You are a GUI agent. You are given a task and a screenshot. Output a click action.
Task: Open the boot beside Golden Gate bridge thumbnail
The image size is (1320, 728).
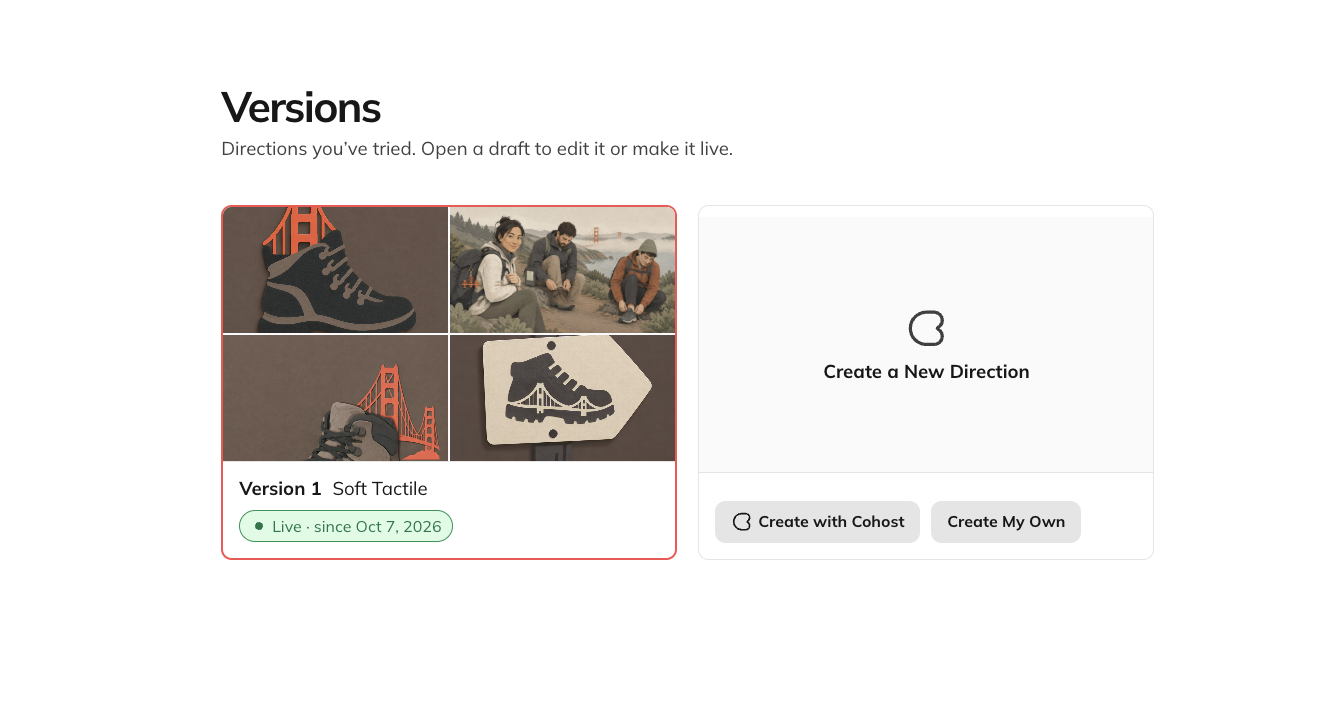(x=335, y=398)
